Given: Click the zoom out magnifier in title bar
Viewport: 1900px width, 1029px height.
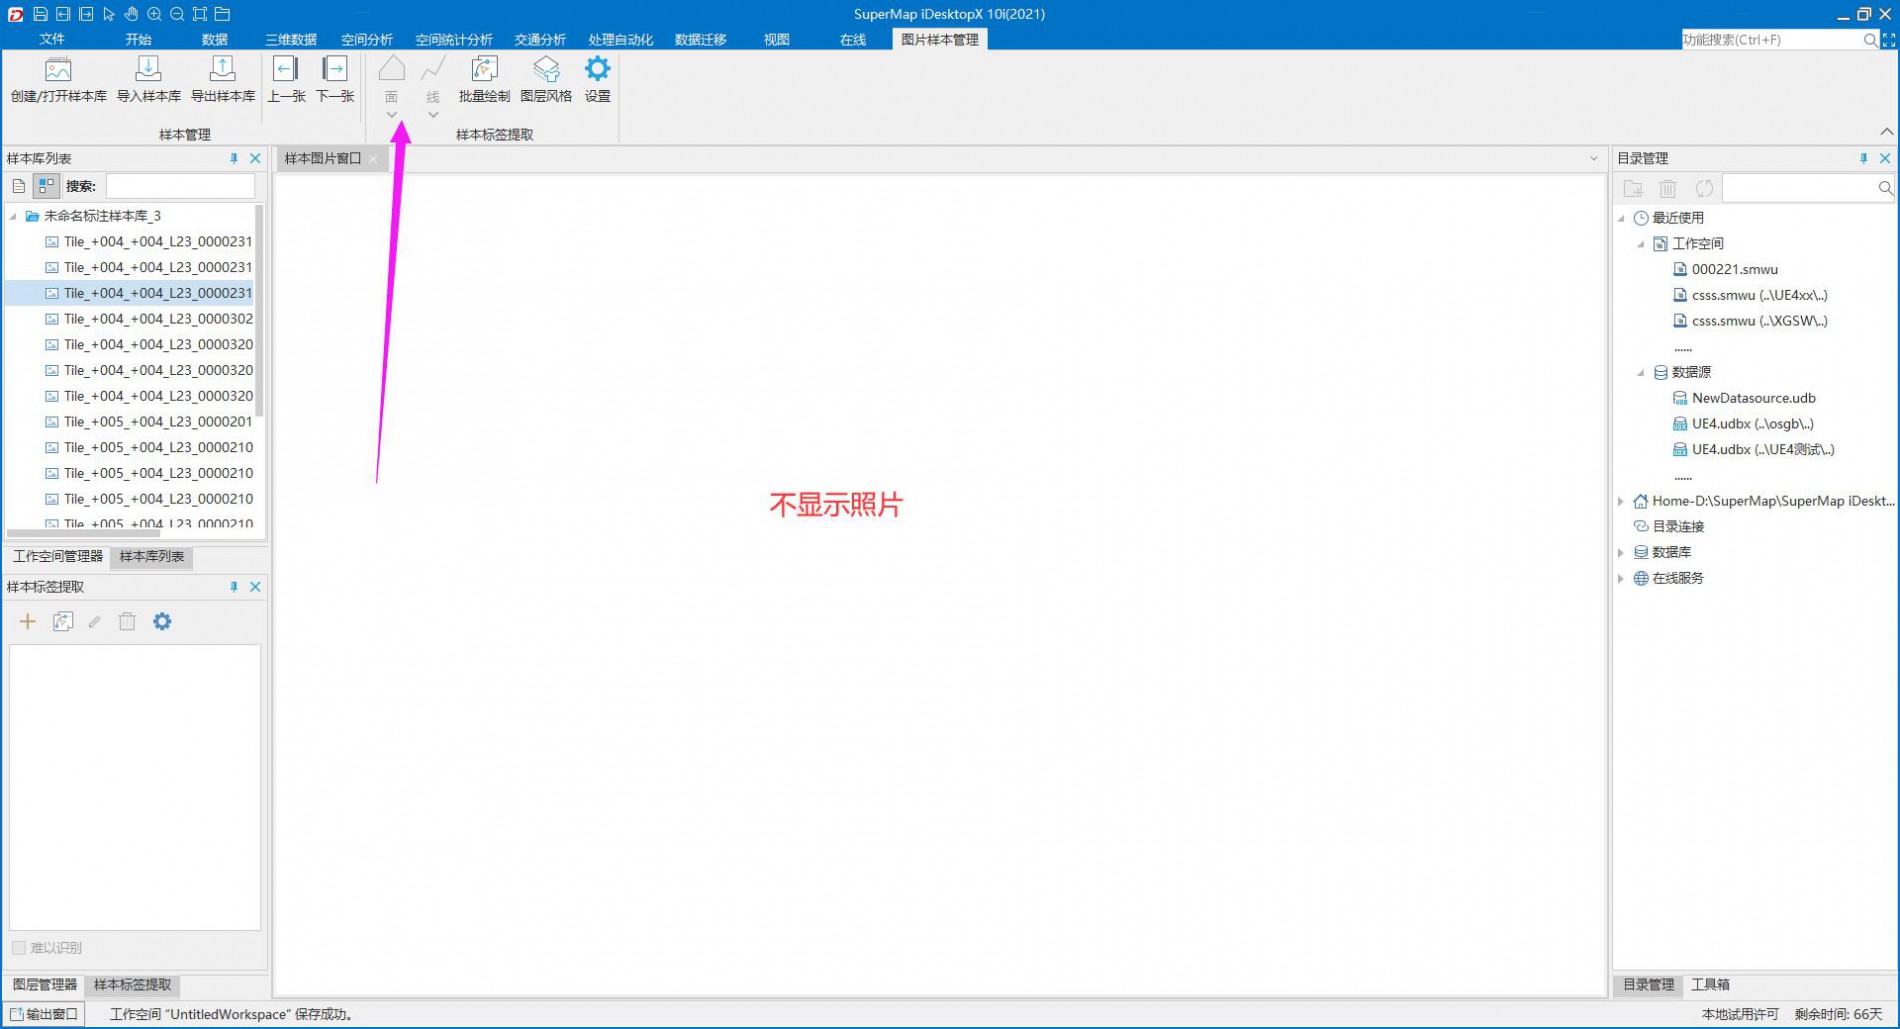Looking at the screenshot, I should pyautogui.click(x=177, y=14).
